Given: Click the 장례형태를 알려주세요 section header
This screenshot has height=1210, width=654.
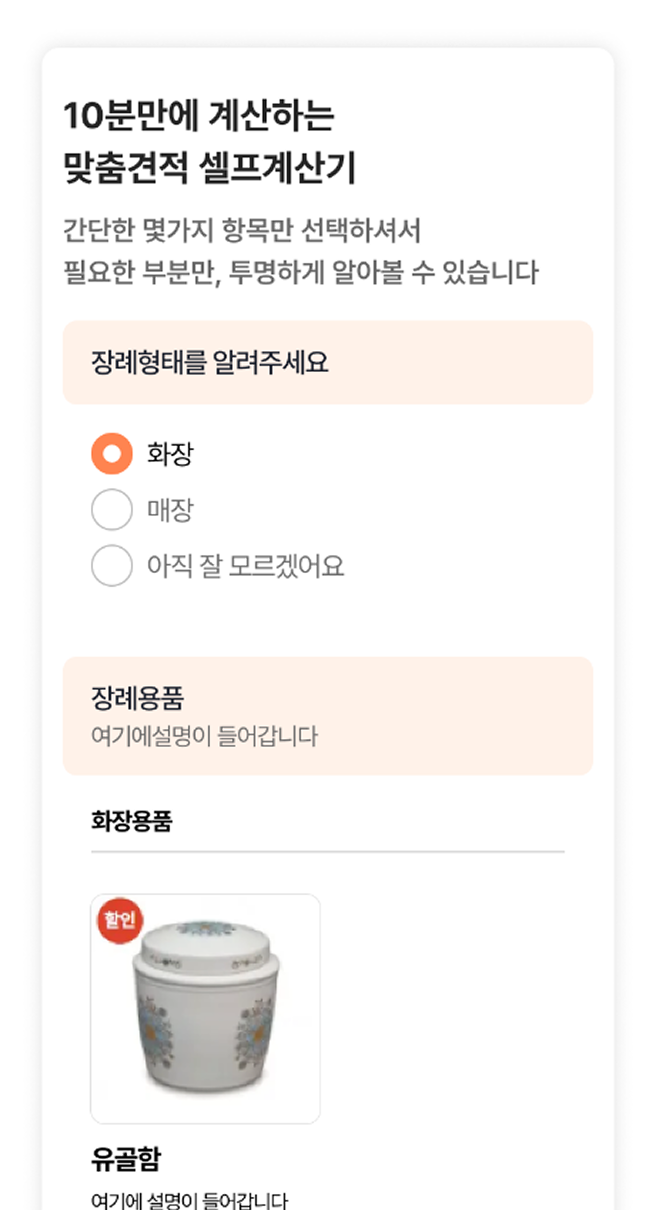Looking at the screenshot, I should [210, 362].
